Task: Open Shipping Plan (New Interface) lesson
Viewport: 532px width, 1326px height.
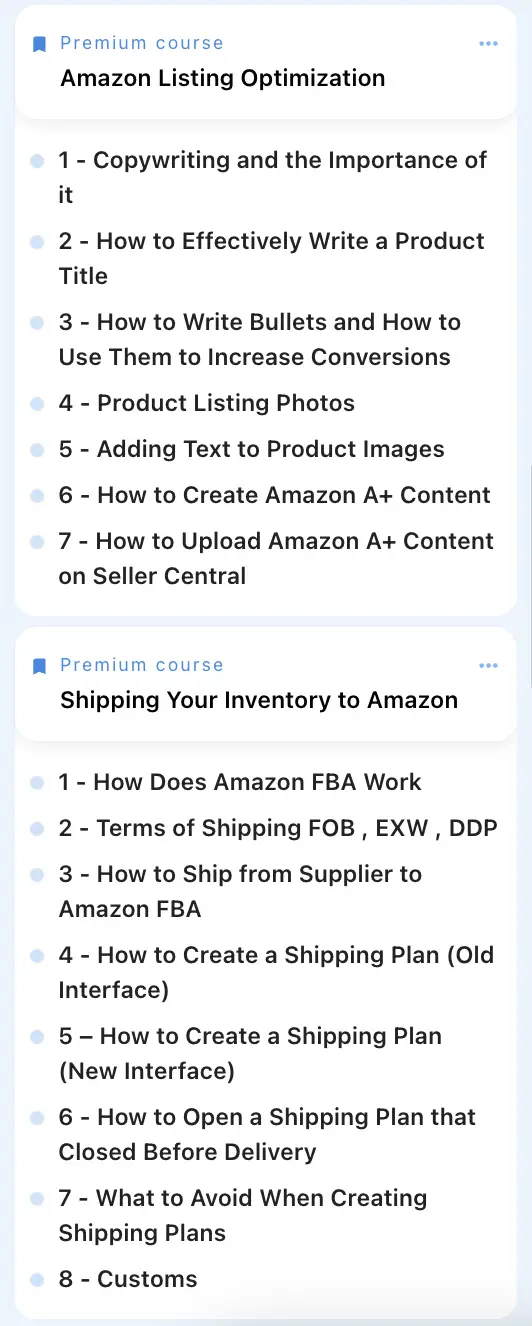Action: click(250, 1054)
